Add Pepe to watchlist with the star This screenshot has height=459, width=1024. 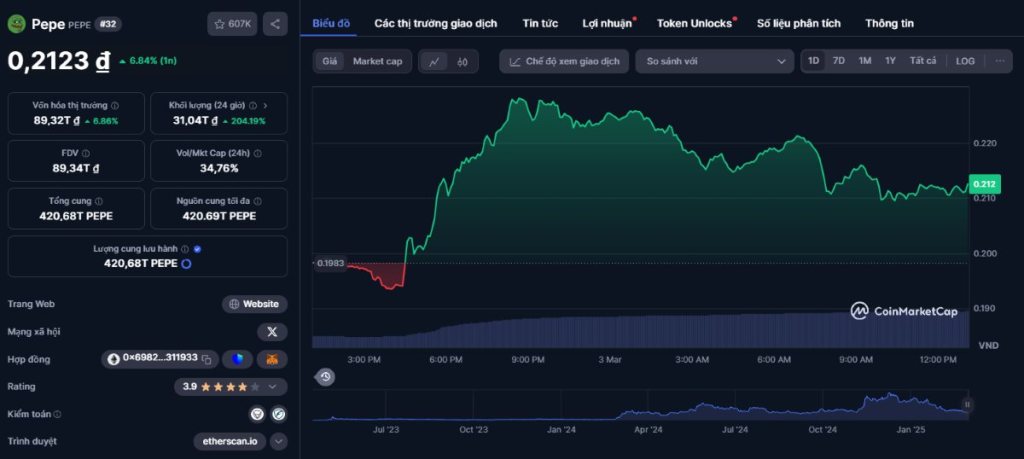point(233,24)
